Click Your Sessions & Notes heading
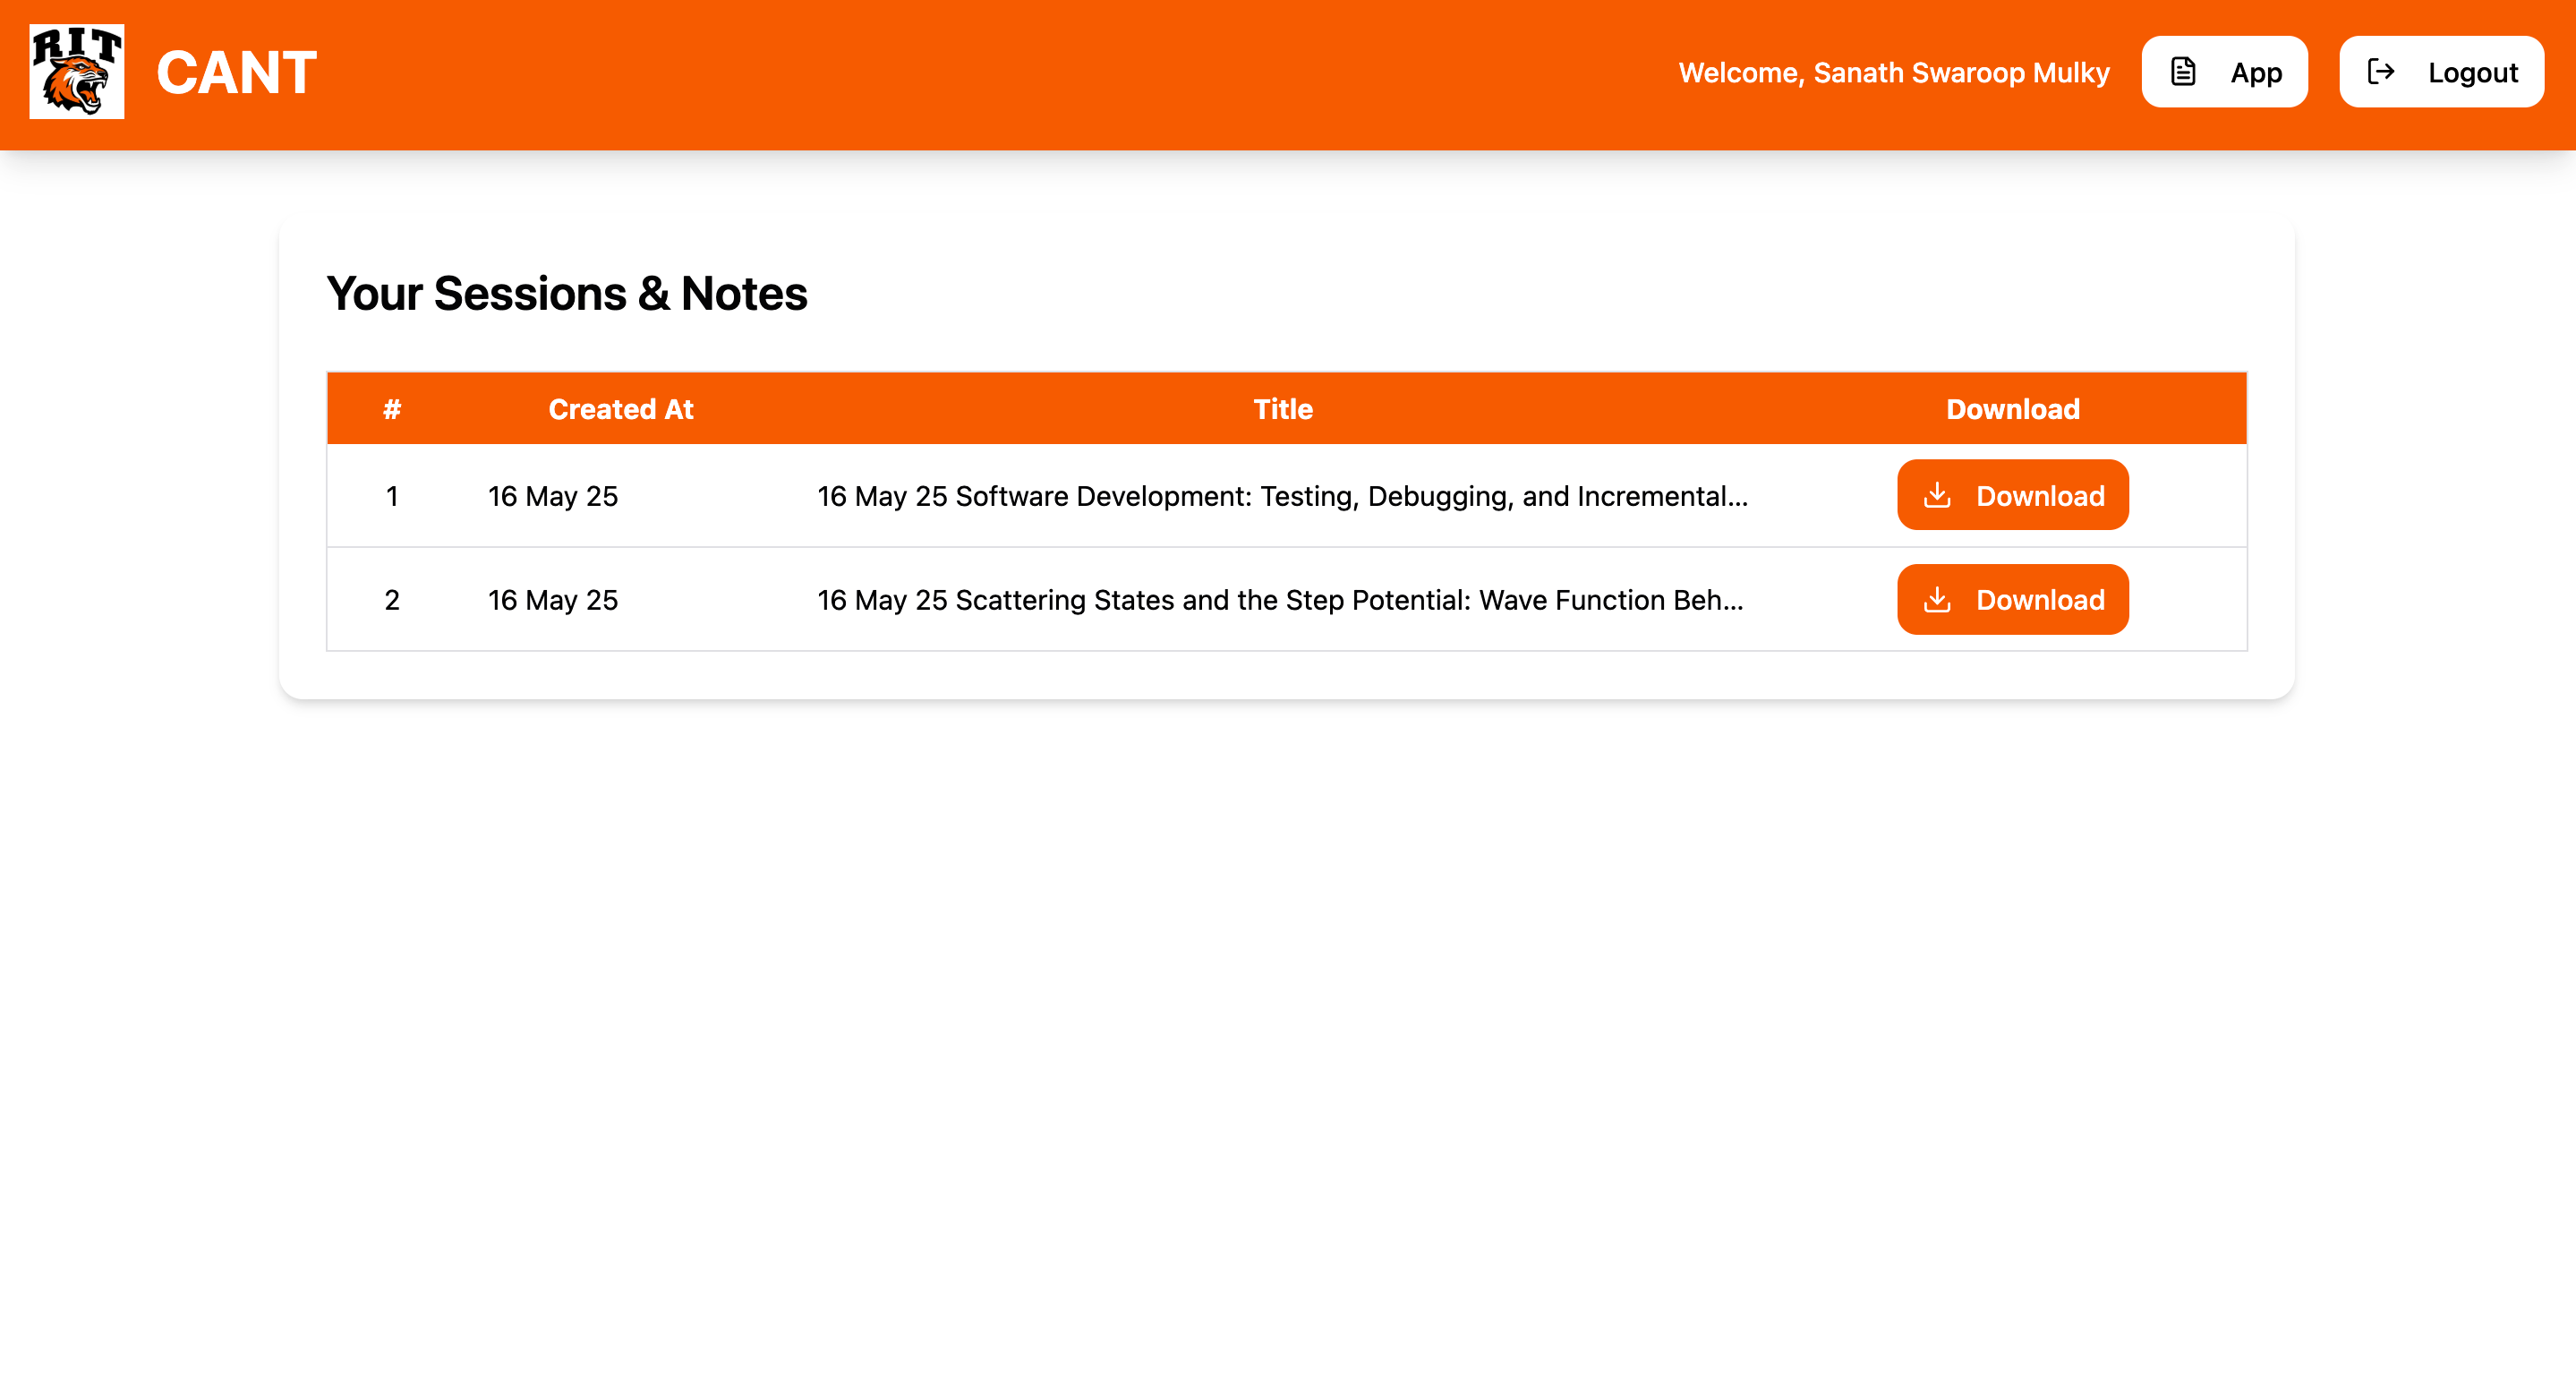The width and height of the screenshot is (2576, 1386). [566, 293]
